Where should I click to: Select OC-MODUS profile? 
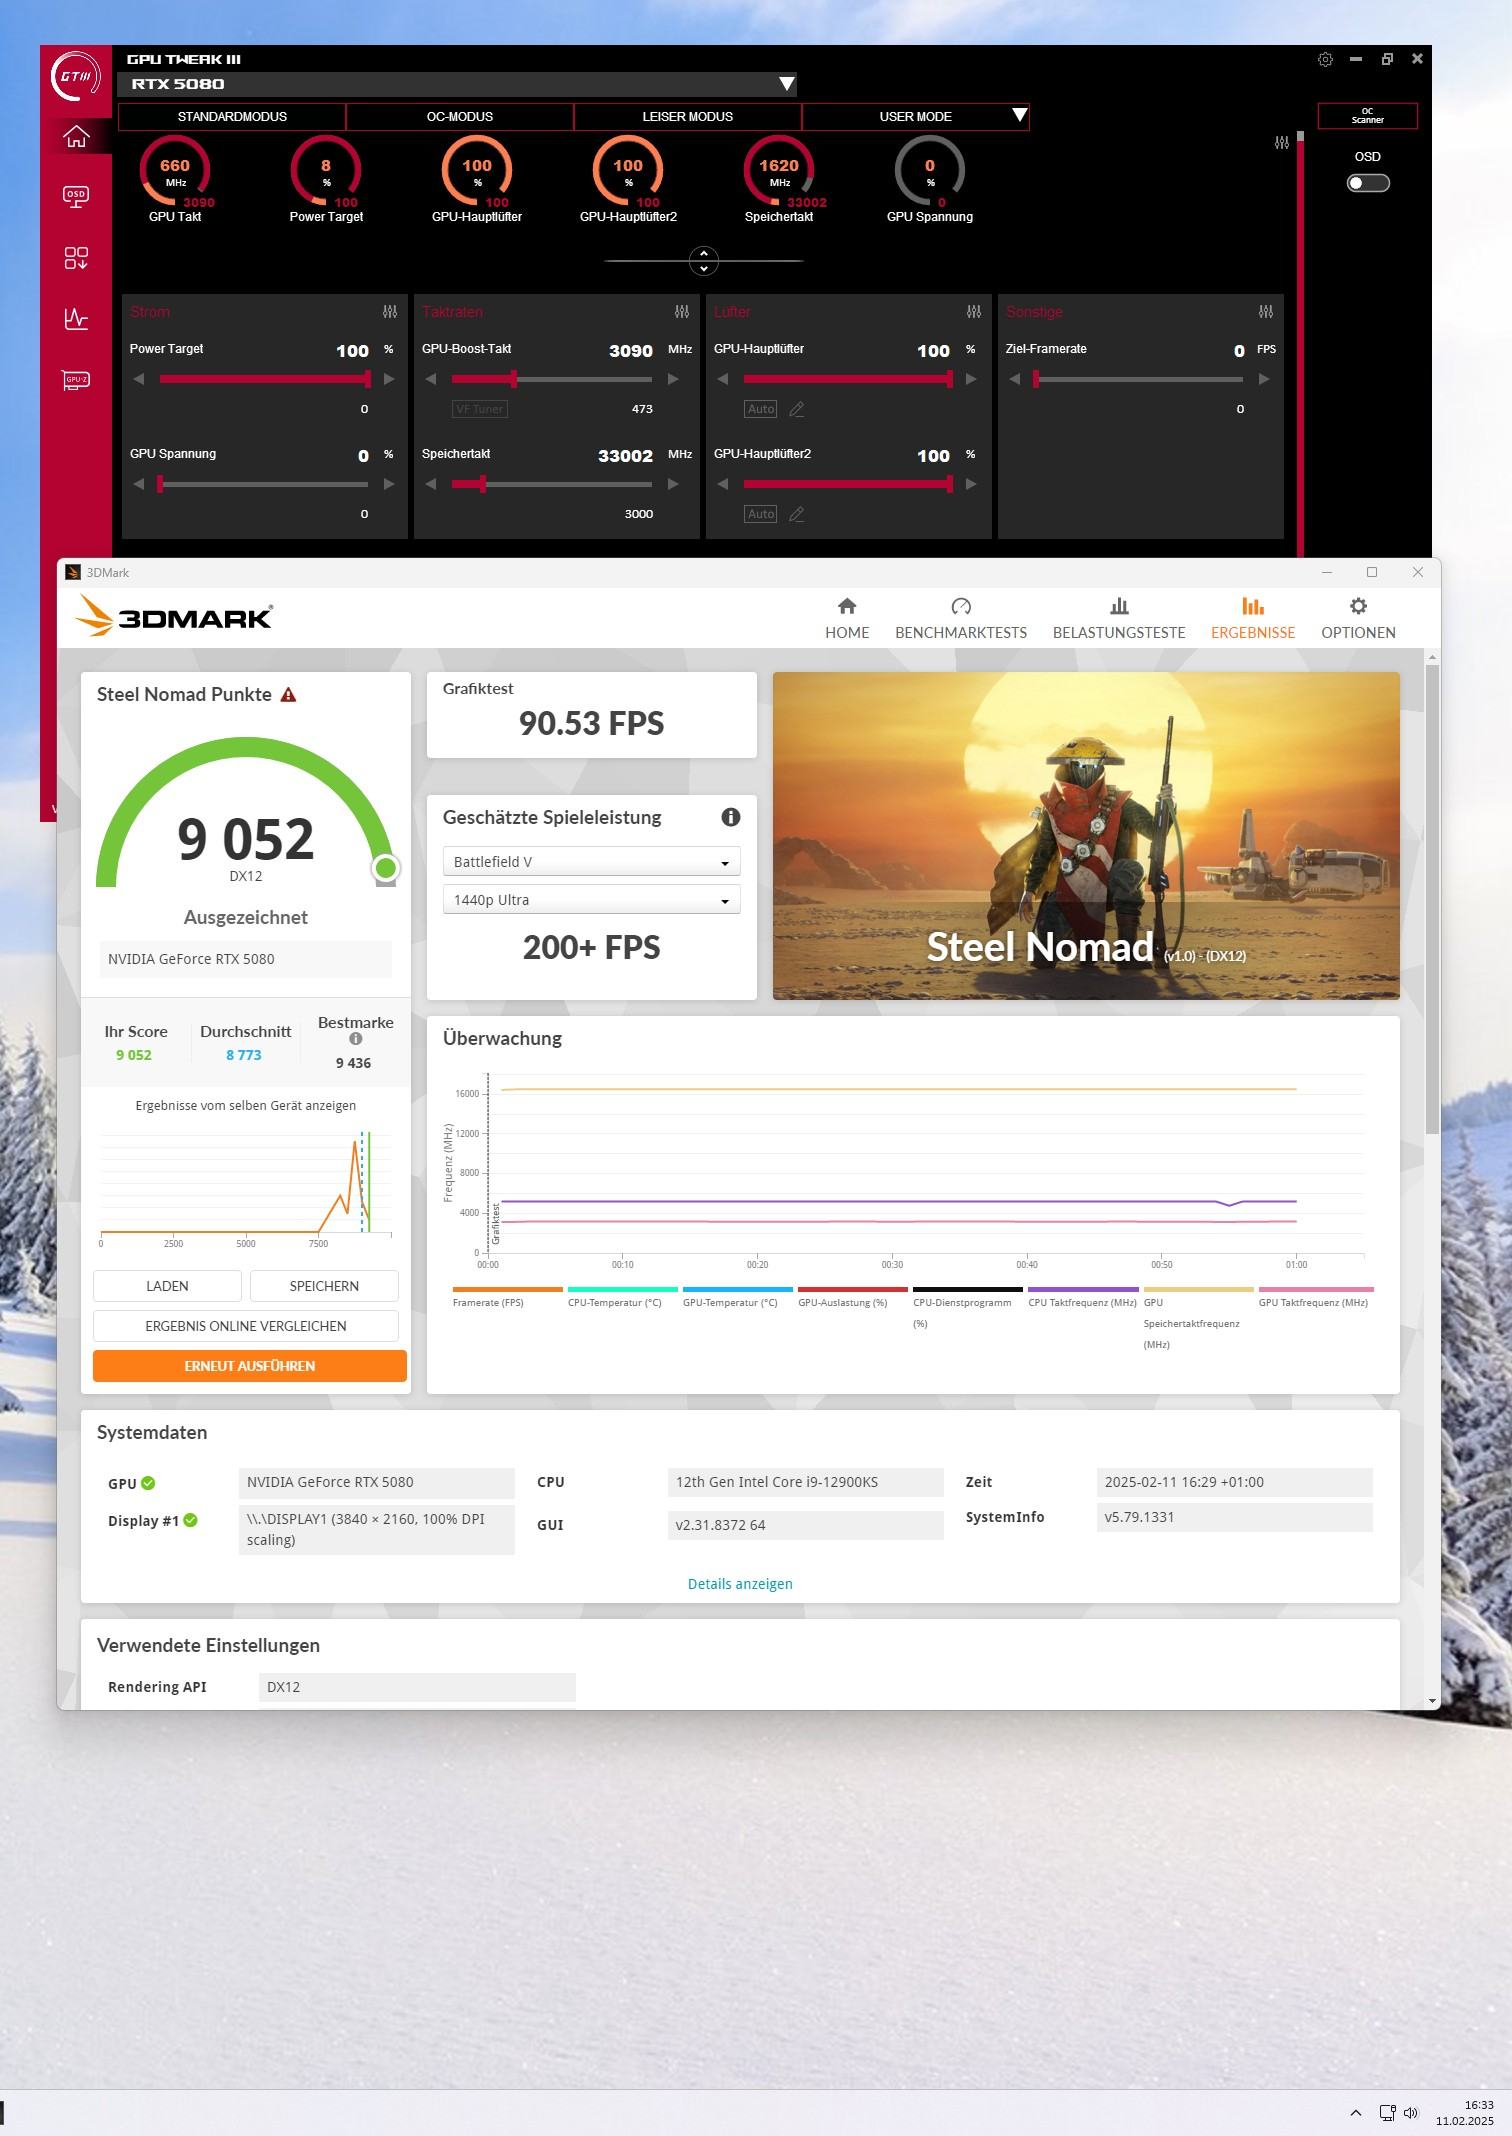pyautogui.click(x=460, y=117)
